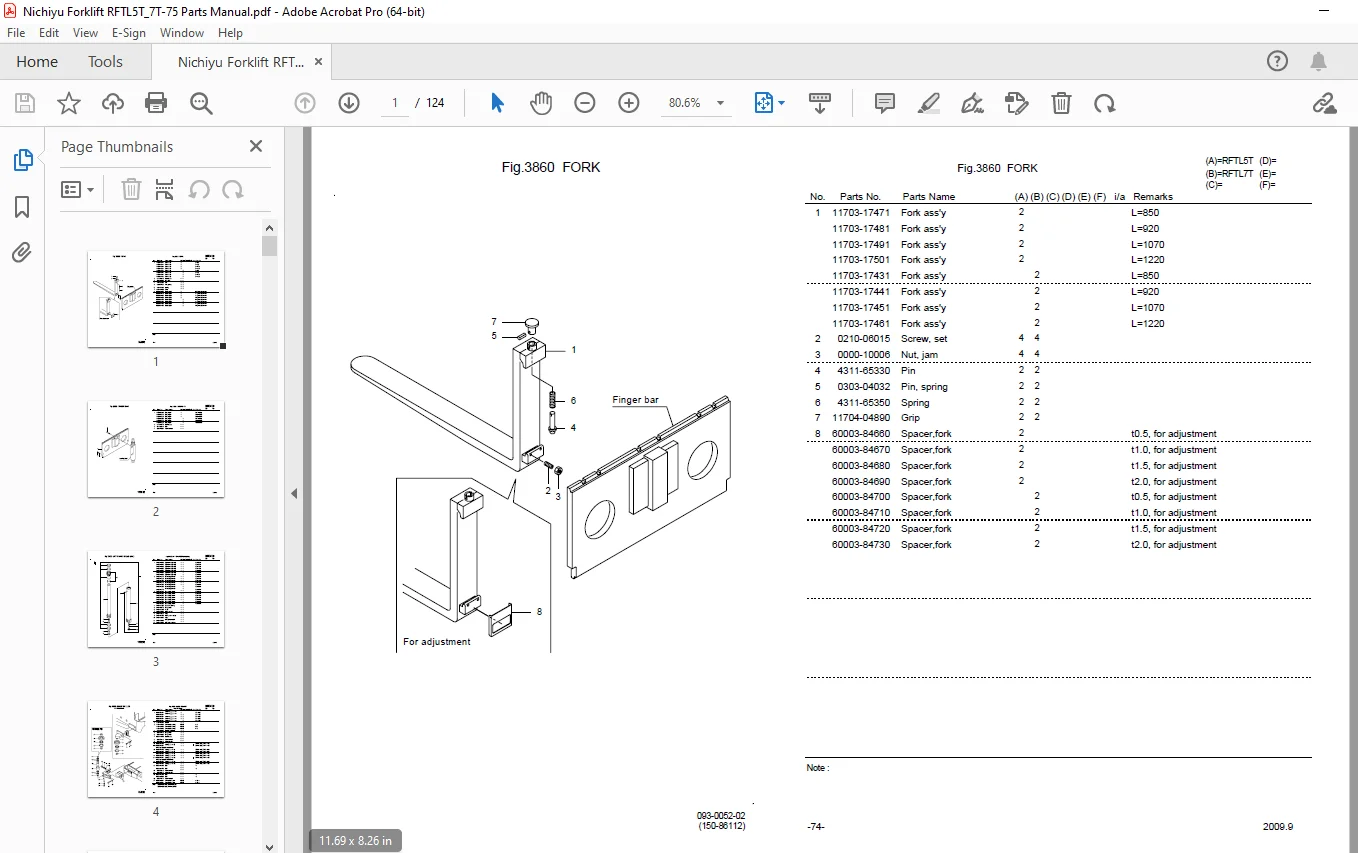
Task: Click the 'Pin, spring' parts name
Action: click(924, 387)
